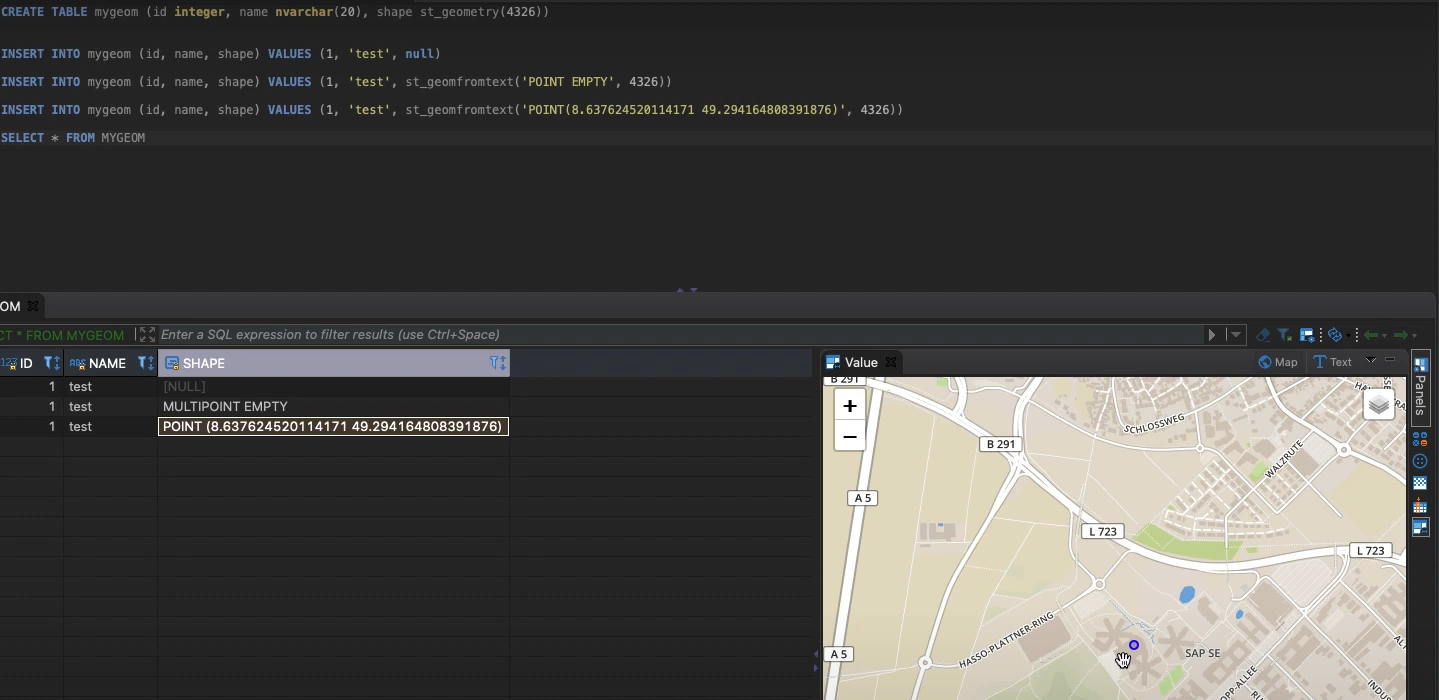Apply the filter with the play button

coord(1212,335)
